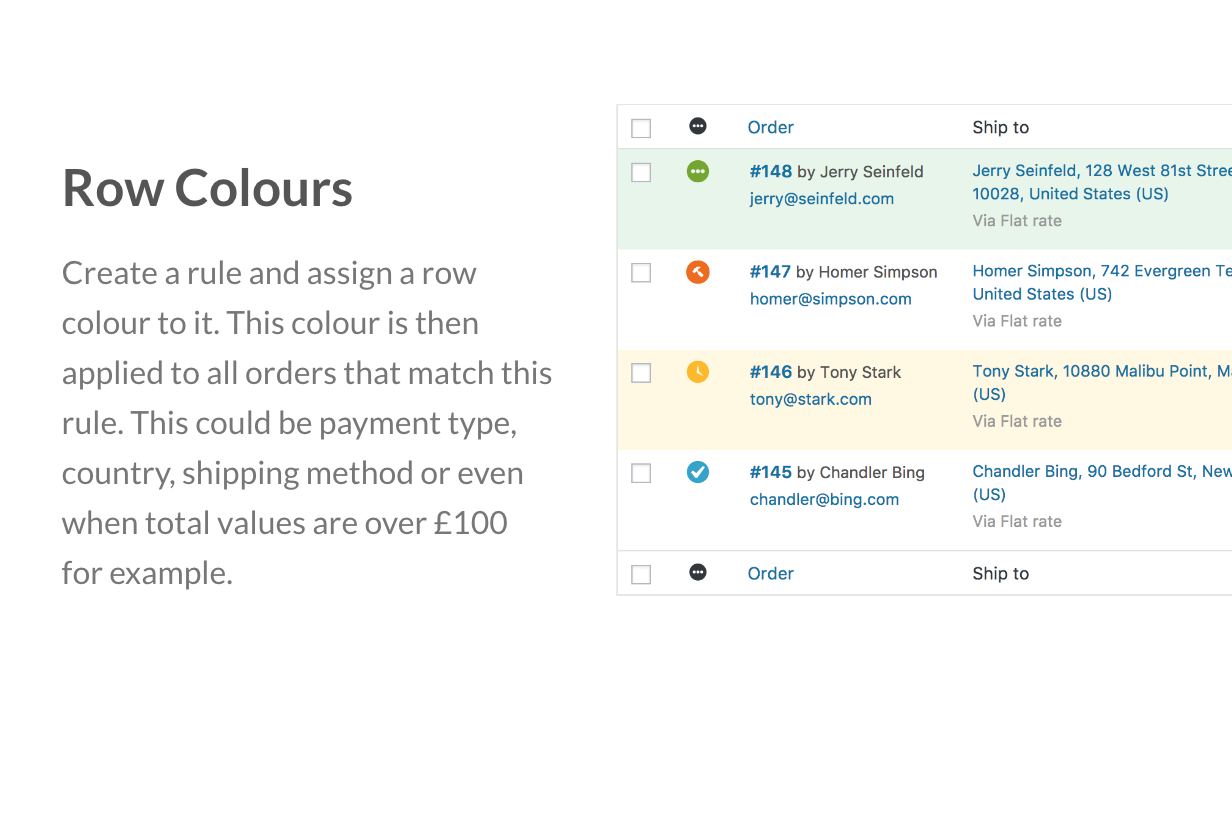The height and width of the screenshot is (835, 1232).
Task: Toggle the select-all checkbox in the table footer
Action: [641, 574]
